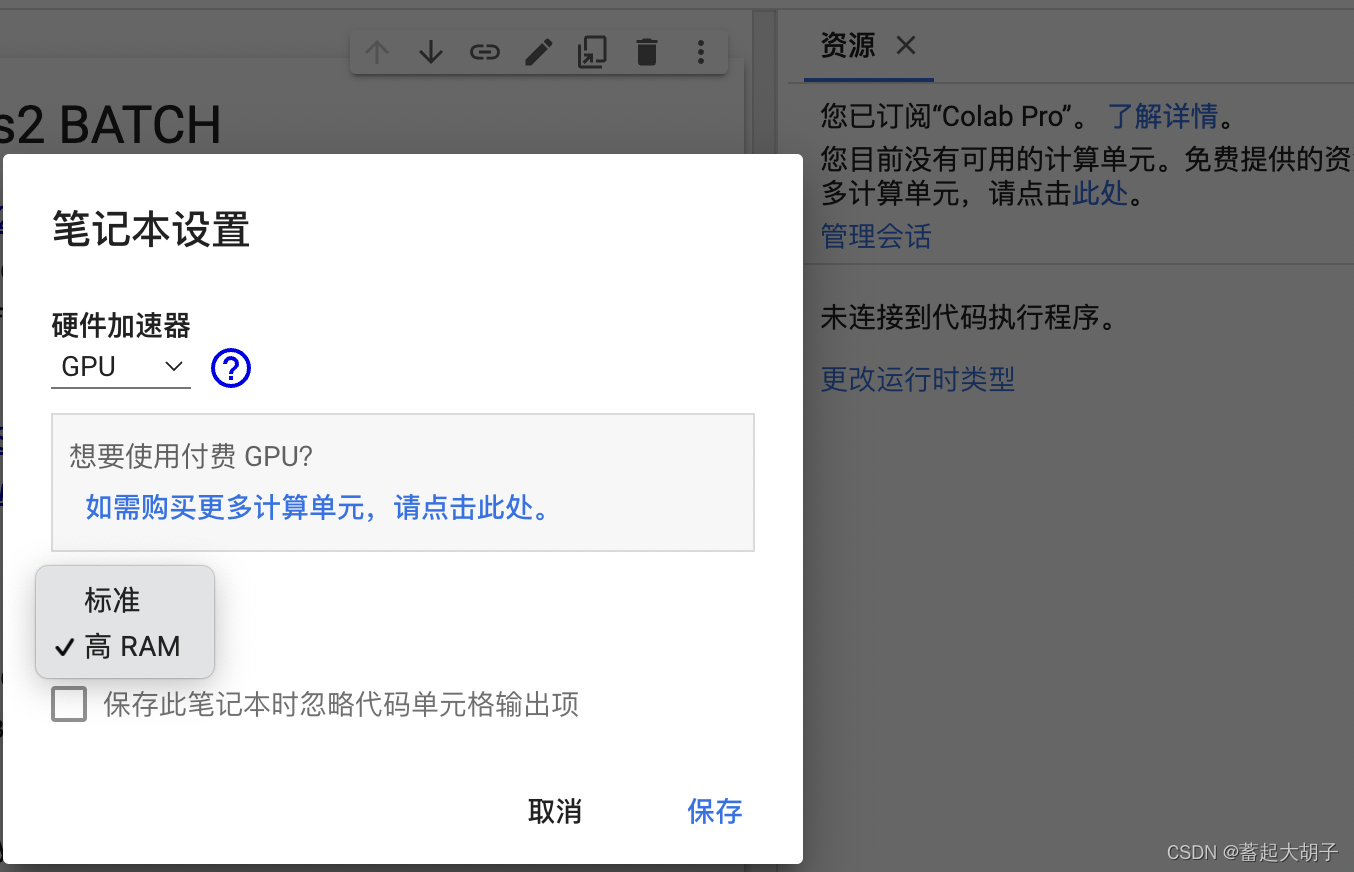The image size is (1354, 872).
Task: Click the 如需购买更多计算单元 purchase link
Action: pos(316,508)
